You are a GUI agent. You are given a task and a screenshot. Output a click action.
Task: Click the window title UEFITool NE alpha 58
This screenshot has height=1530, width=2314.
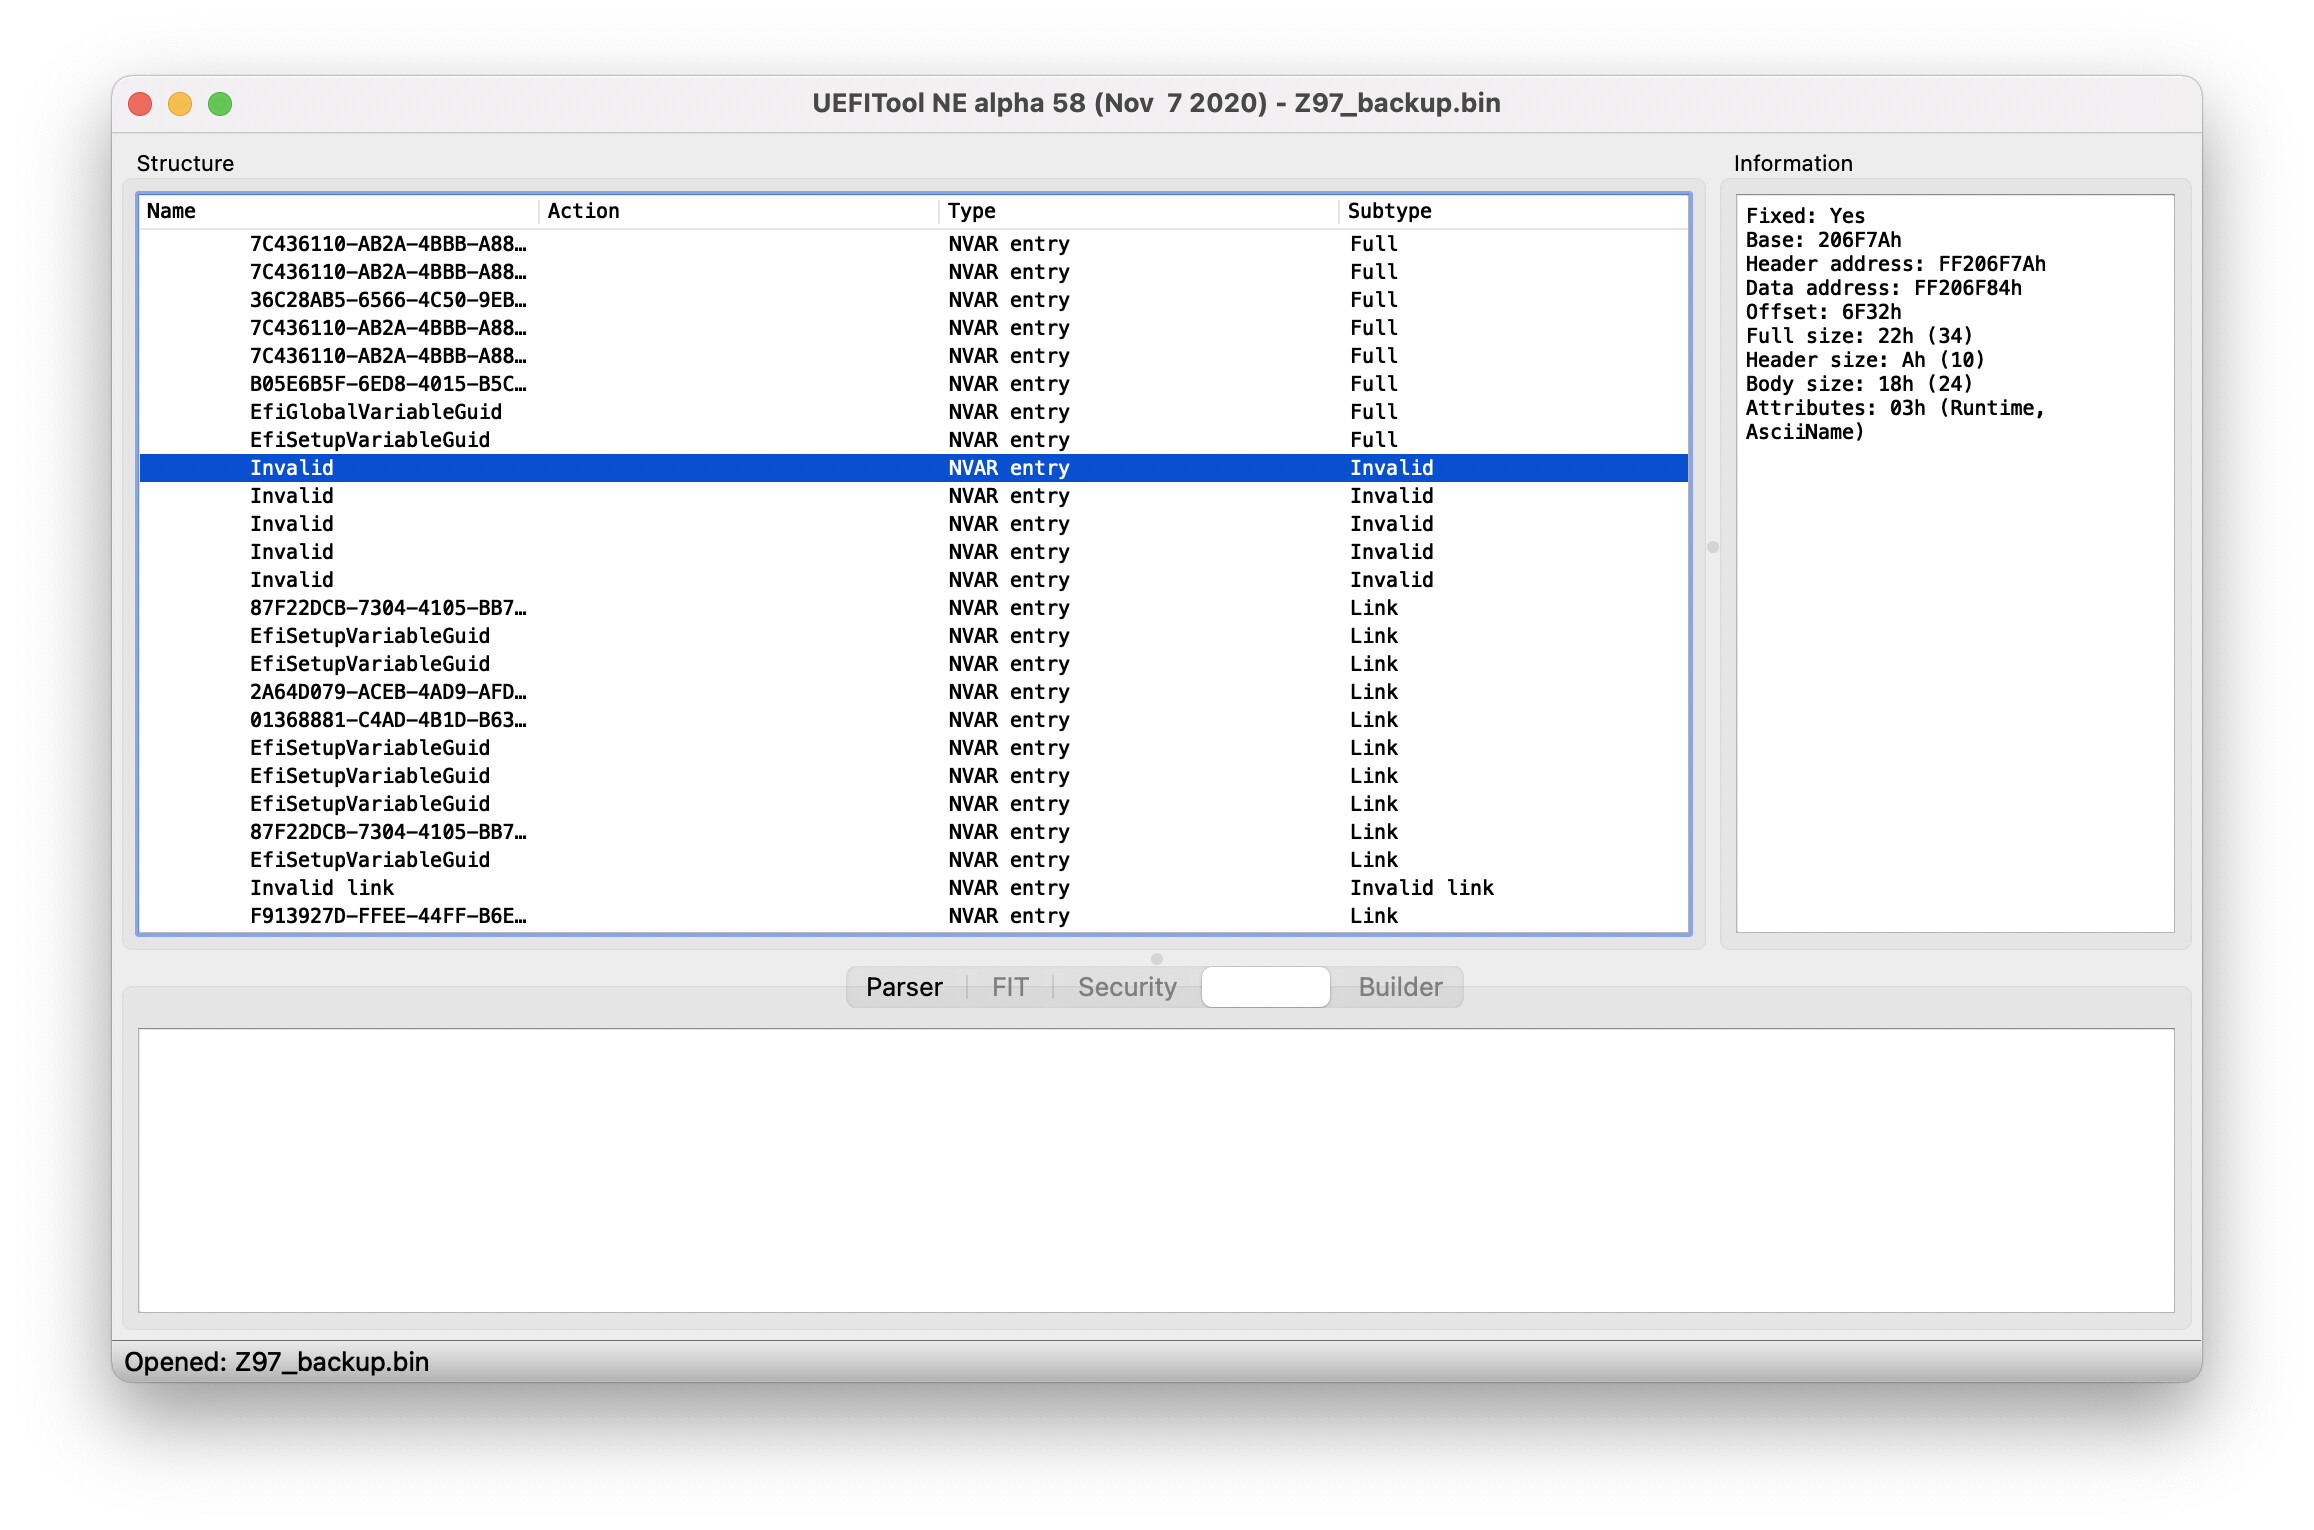coord(1156,103)
